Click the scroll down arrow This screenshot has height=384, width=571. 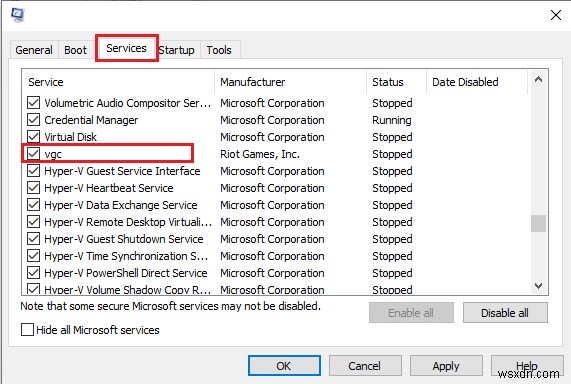[538, 286]
